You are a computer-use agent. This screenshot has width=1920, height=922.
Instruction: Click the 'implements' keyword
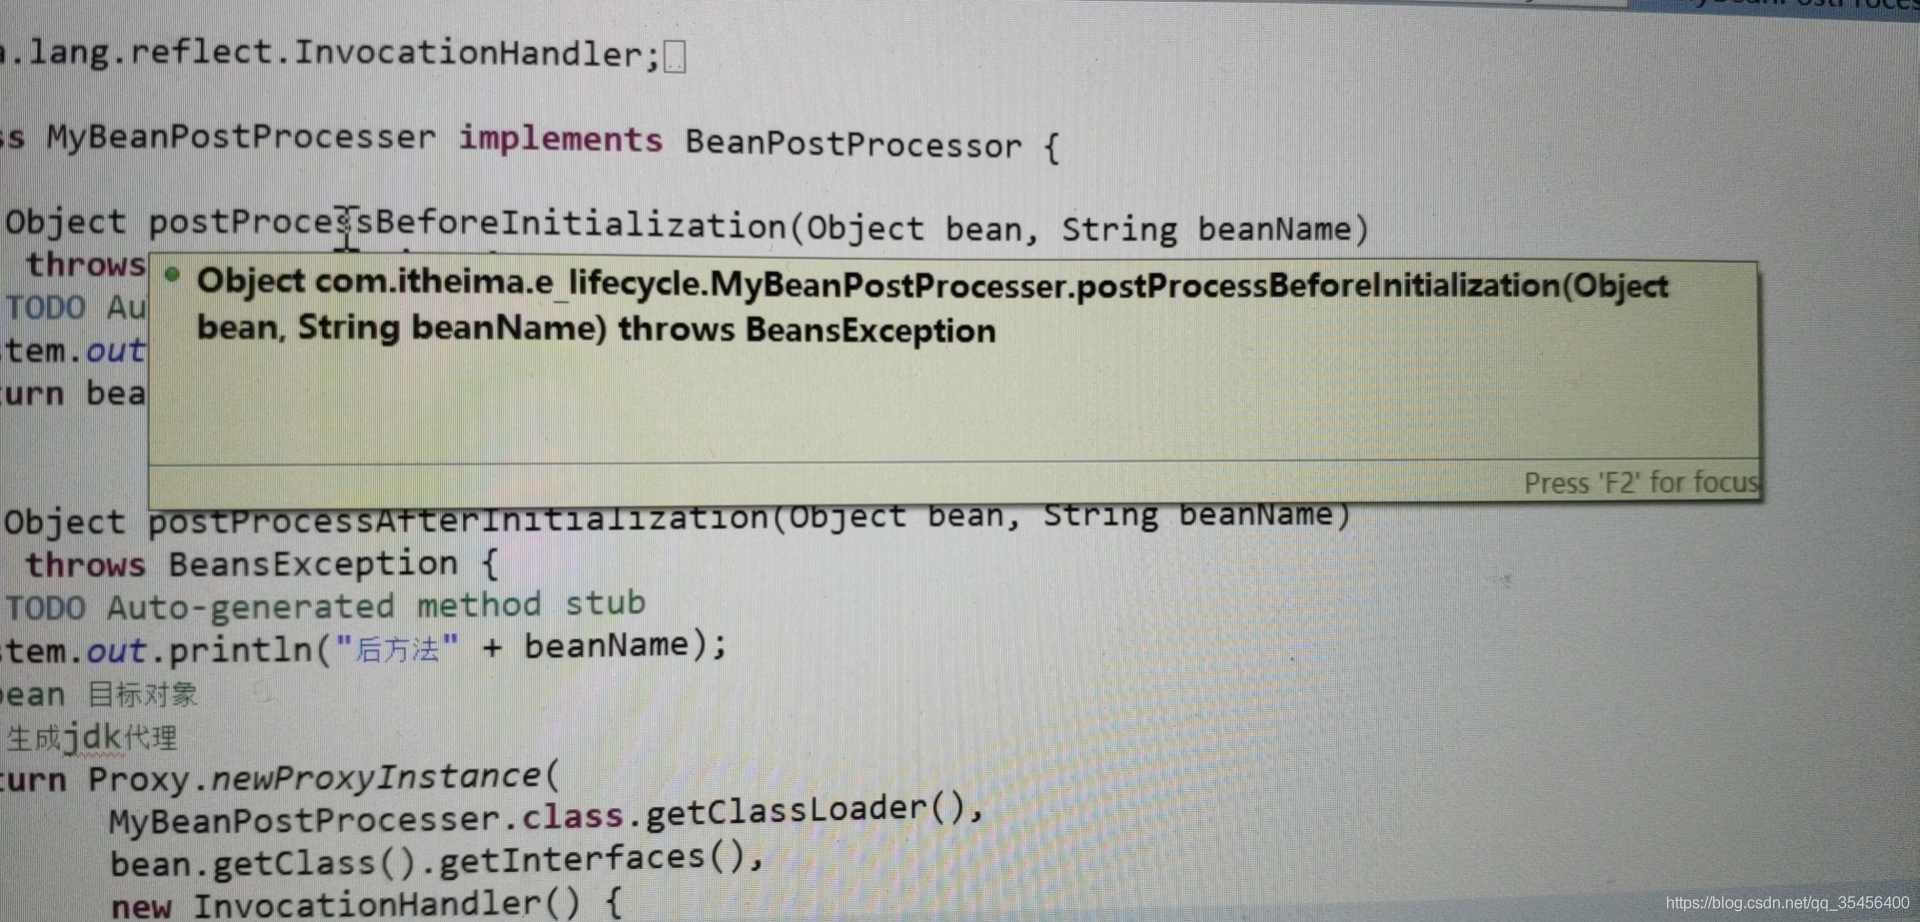tap(560, 139)
